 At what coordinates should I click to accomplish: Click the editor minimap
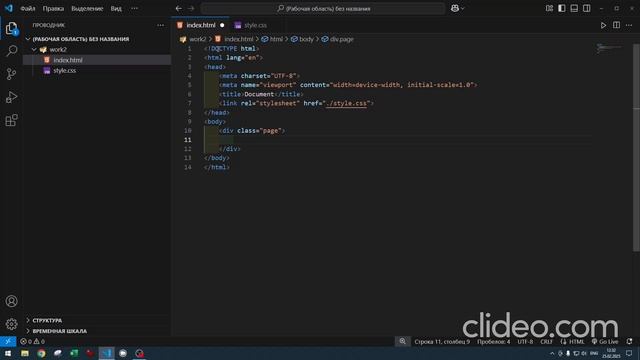[610, 49]
